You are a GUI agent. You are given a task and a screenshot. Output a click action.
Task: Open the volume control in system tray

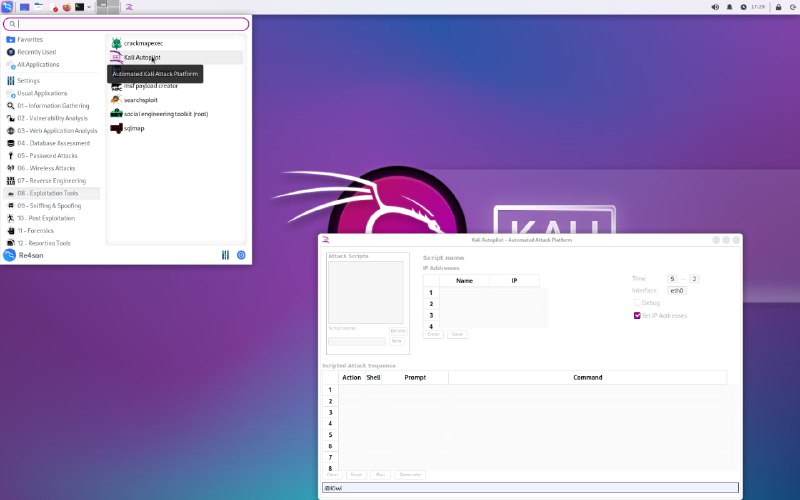click(715, 7)
